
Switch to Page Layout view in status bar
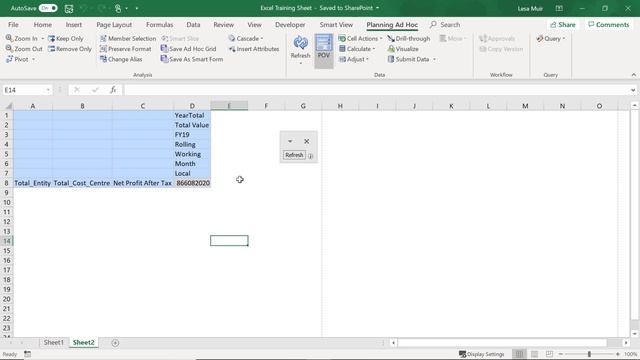[534, 354]
